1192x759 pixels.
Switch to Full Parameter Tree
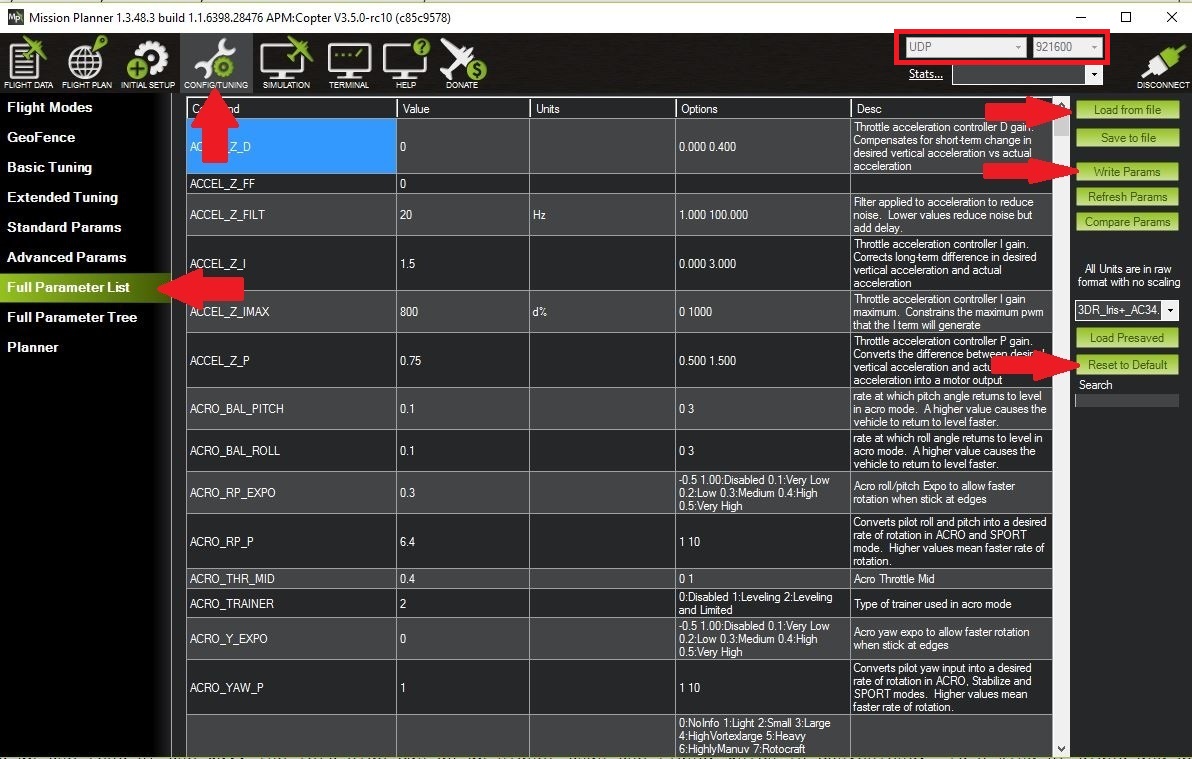72,317
